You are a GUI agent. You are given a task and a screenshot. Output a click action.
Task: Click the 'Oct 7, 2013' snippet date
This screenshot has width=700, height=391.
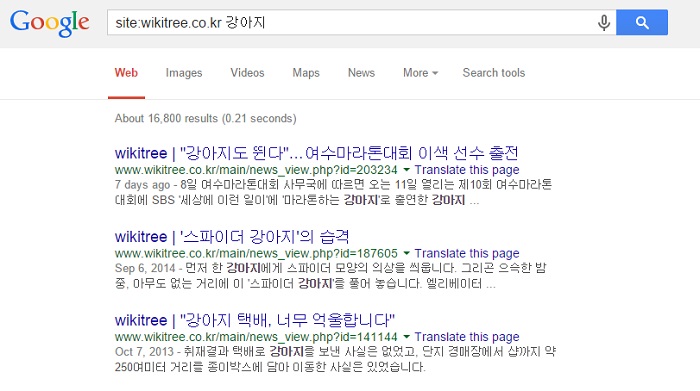click(x=144, y=352)
